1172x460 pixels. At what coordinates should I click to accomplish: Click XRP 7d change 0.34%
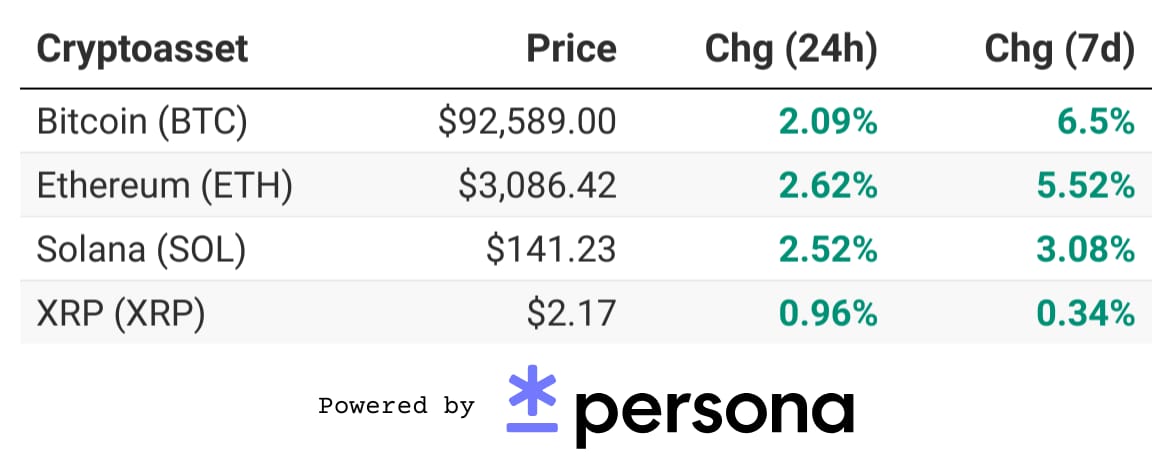[x=1085, y=314]
